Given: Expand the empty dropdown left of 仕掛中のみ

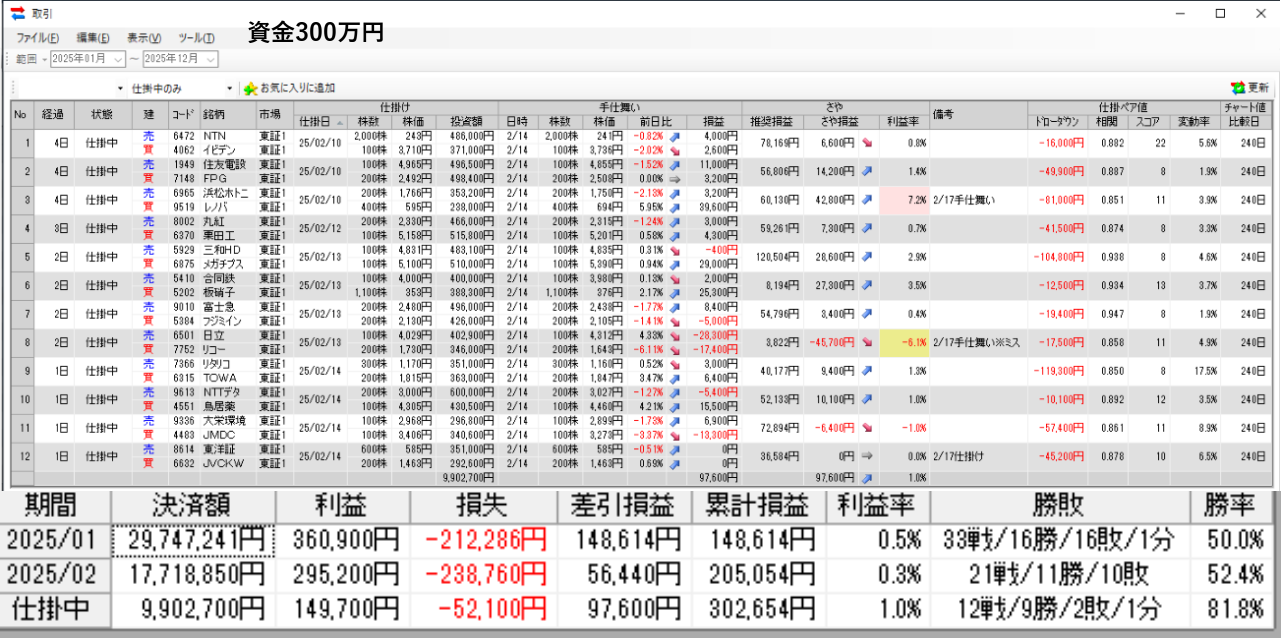Looking at the screenshot, I should (120, 88).
